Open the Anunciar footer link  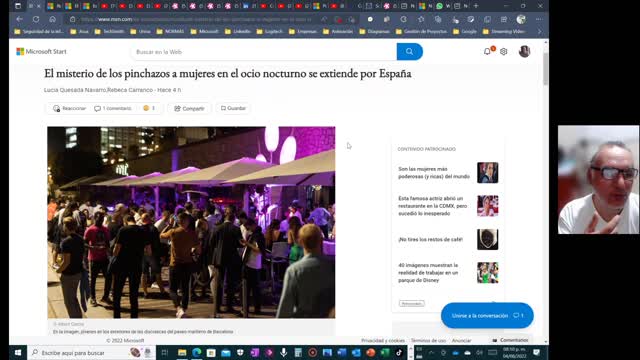pyautogui.click(x=461, y=340)
